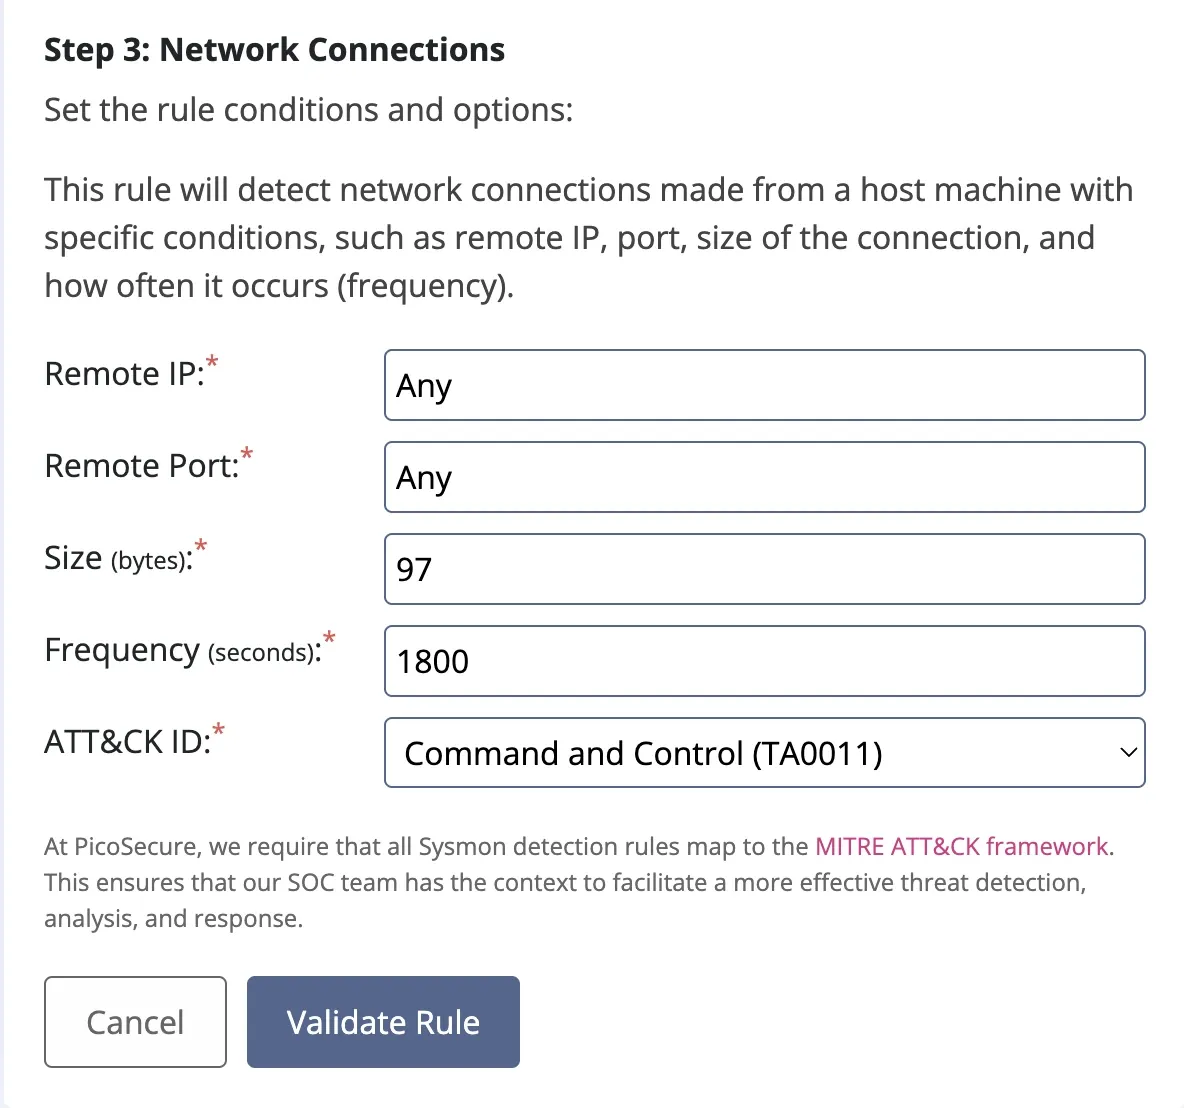
Task: Click the Size (bytes) label
Action: (x=119, y=558)
